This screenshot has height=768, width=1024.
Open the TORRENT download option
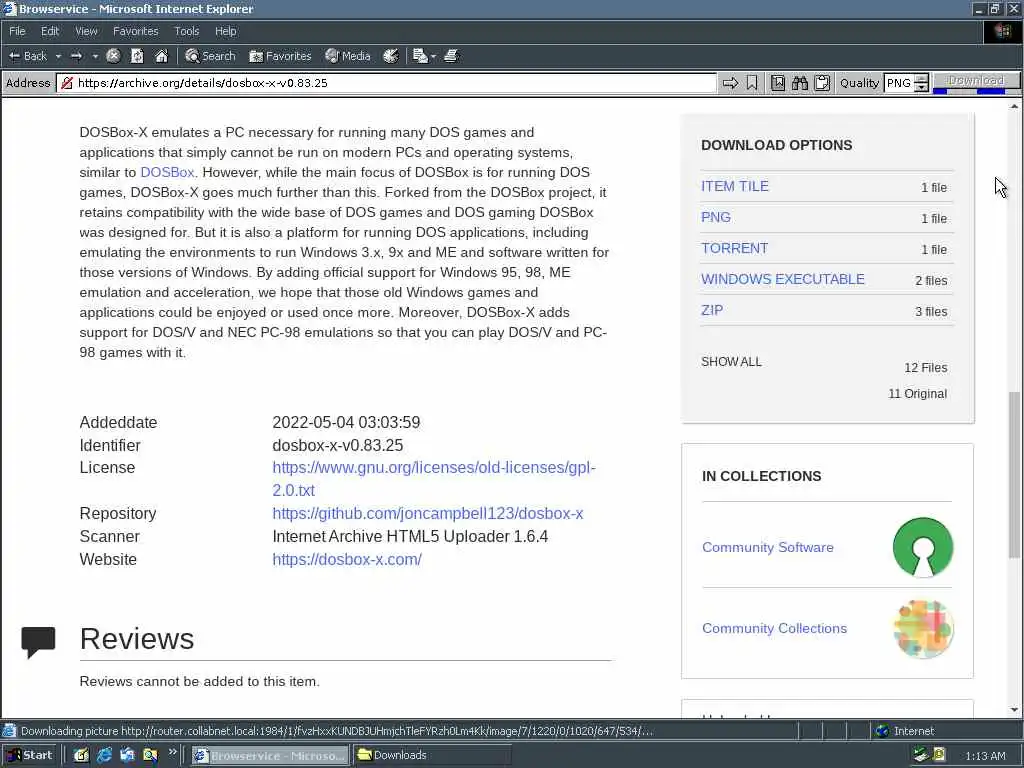tap(734, 248)
